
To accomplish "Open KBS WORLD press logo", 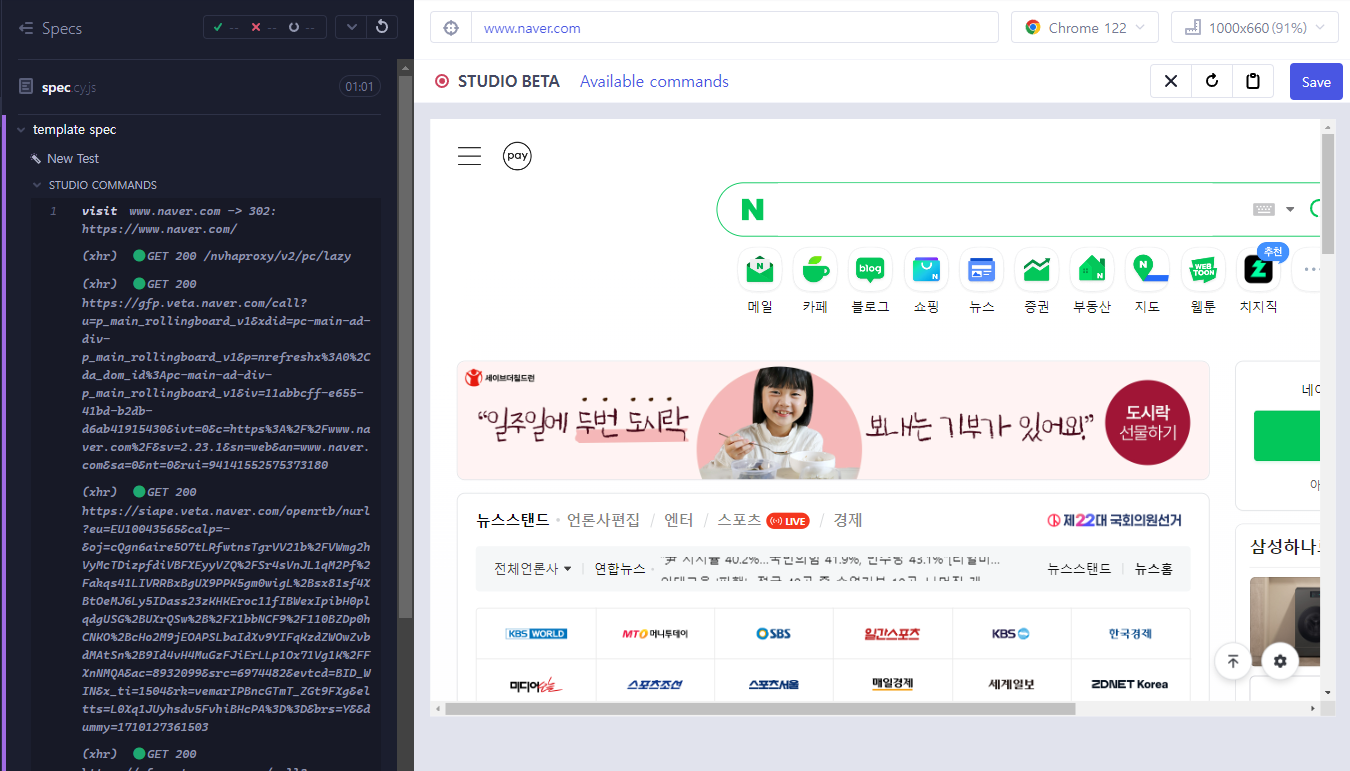I will click(x=536, y=633).
